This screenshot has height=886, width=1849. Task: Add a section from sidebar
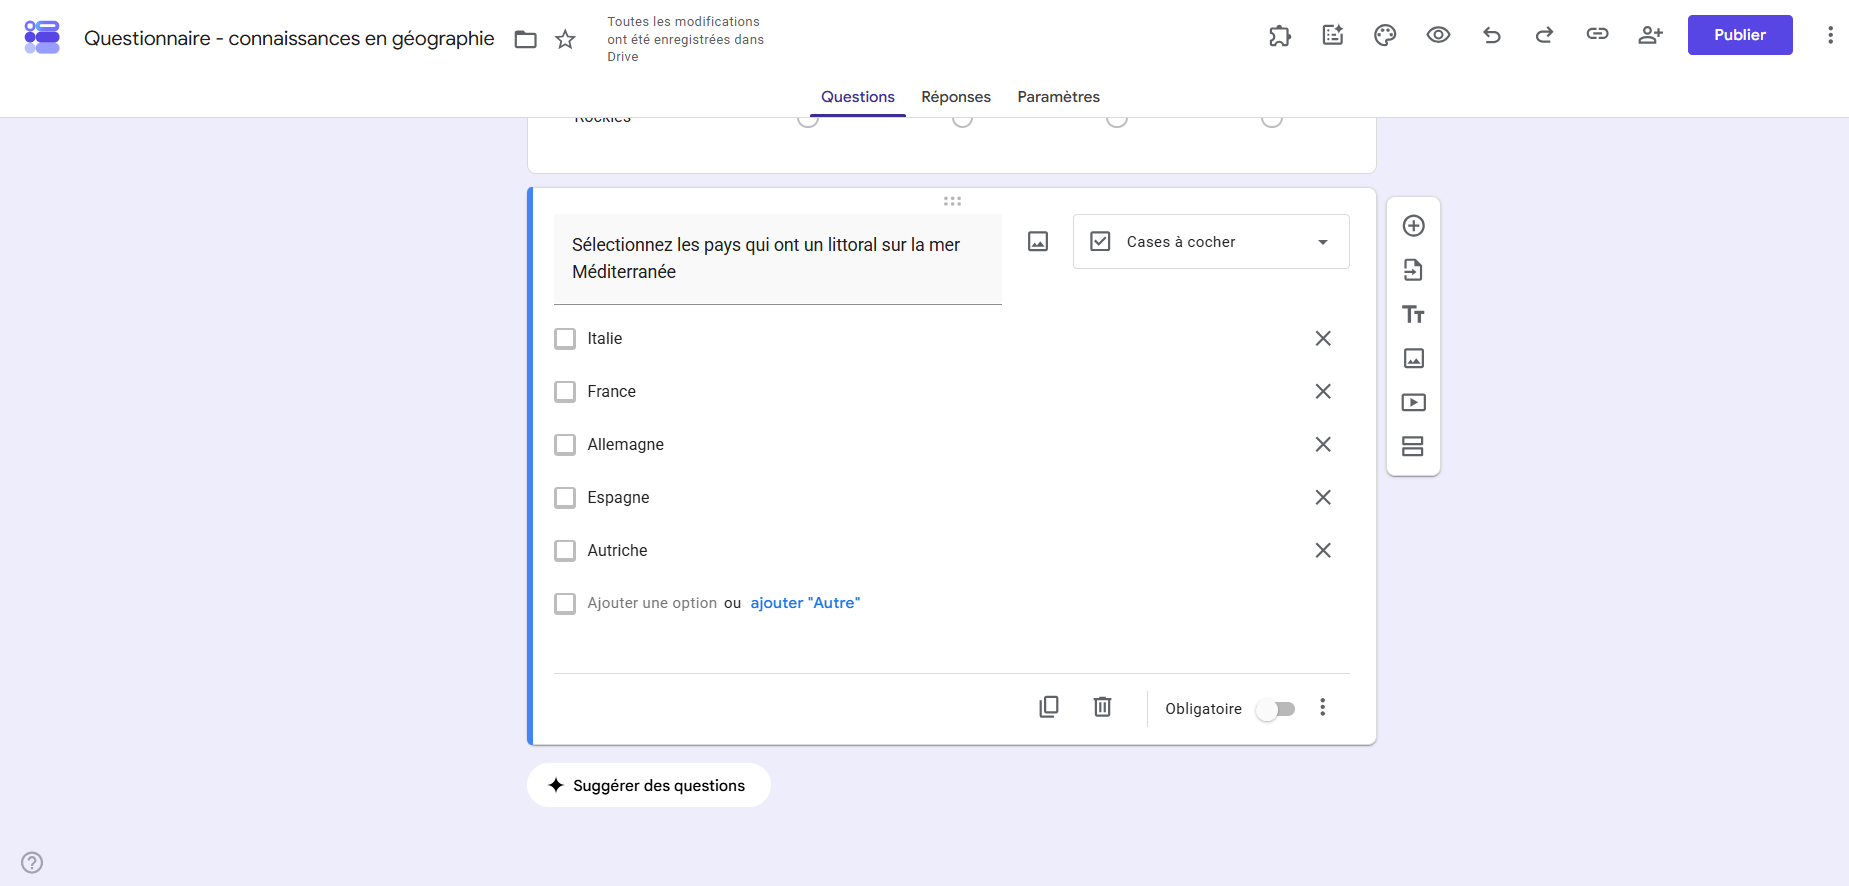1413,446
